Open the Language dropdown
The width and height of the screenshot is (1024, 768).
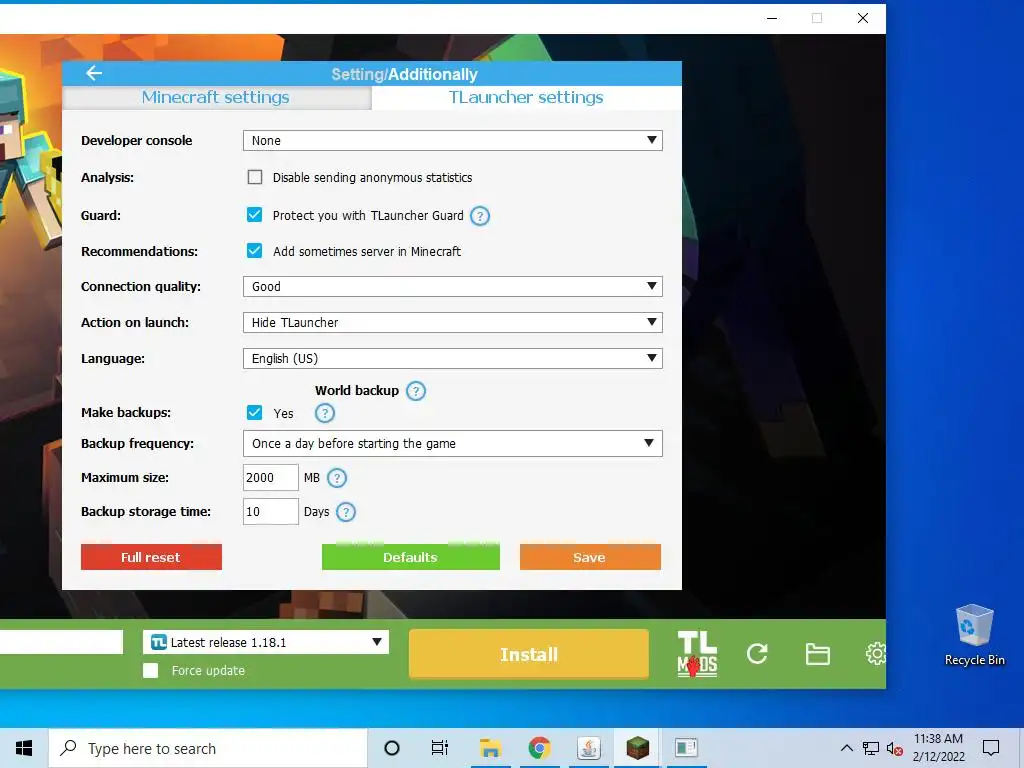pyautogui.click(x=453, y=359)
